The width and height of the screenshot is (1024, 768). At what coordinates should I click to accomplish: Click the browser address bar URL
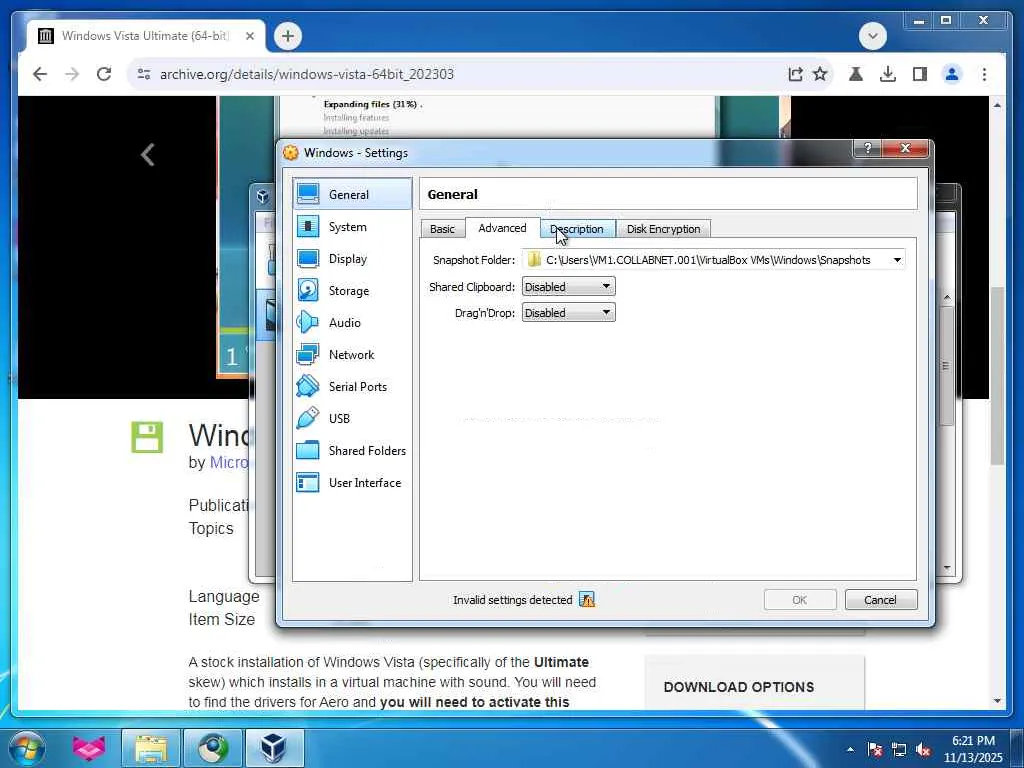307,74
